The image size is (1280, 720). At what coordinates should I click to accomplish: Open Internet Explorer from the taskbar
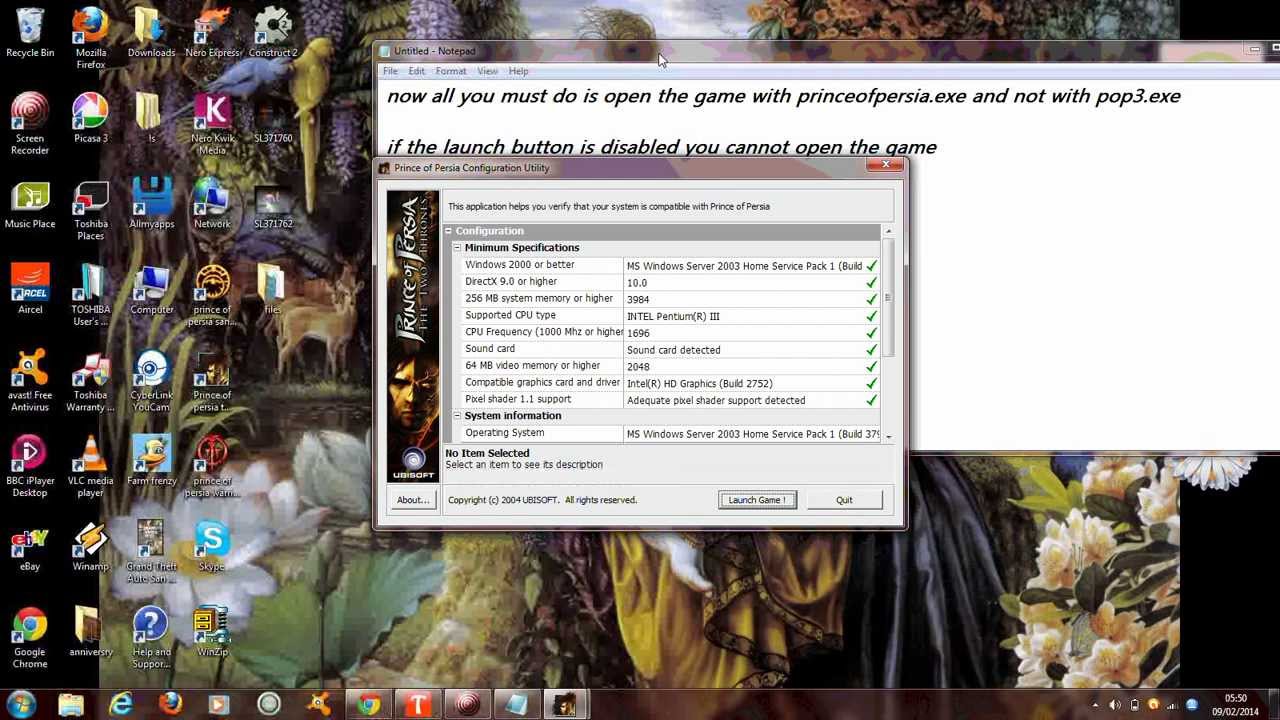121,705
